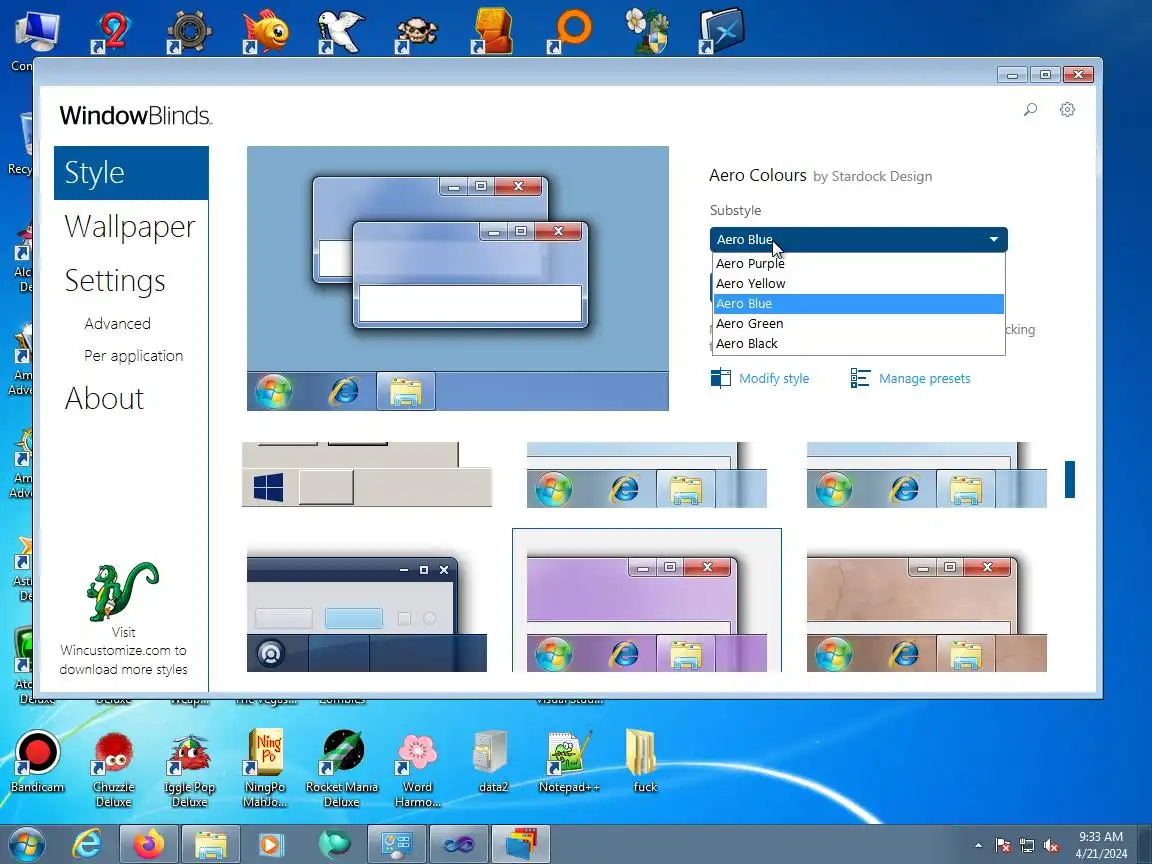Launch Internet Explorer from taskbar
This screenshot has height=864, width=1152.
87,844
